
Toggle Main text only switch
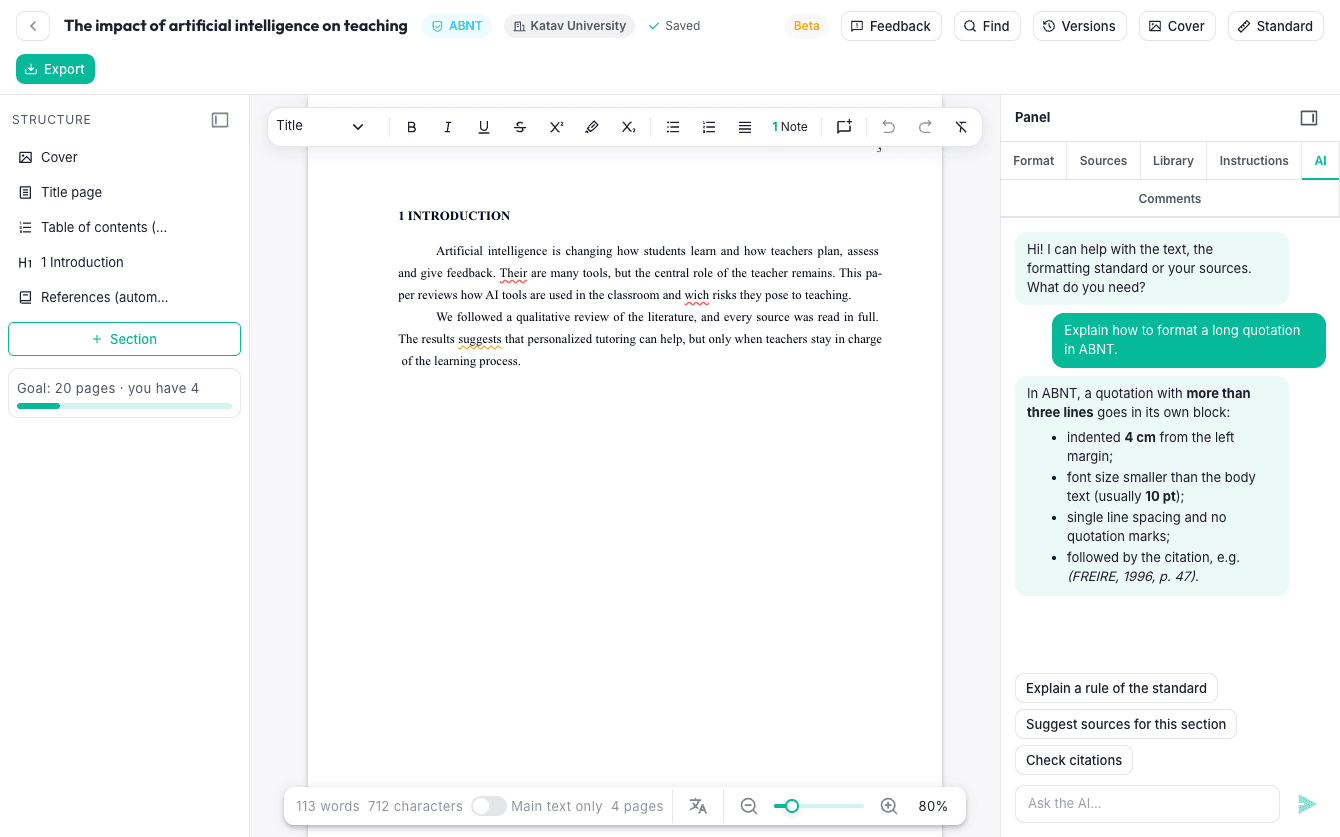[488, 806]
